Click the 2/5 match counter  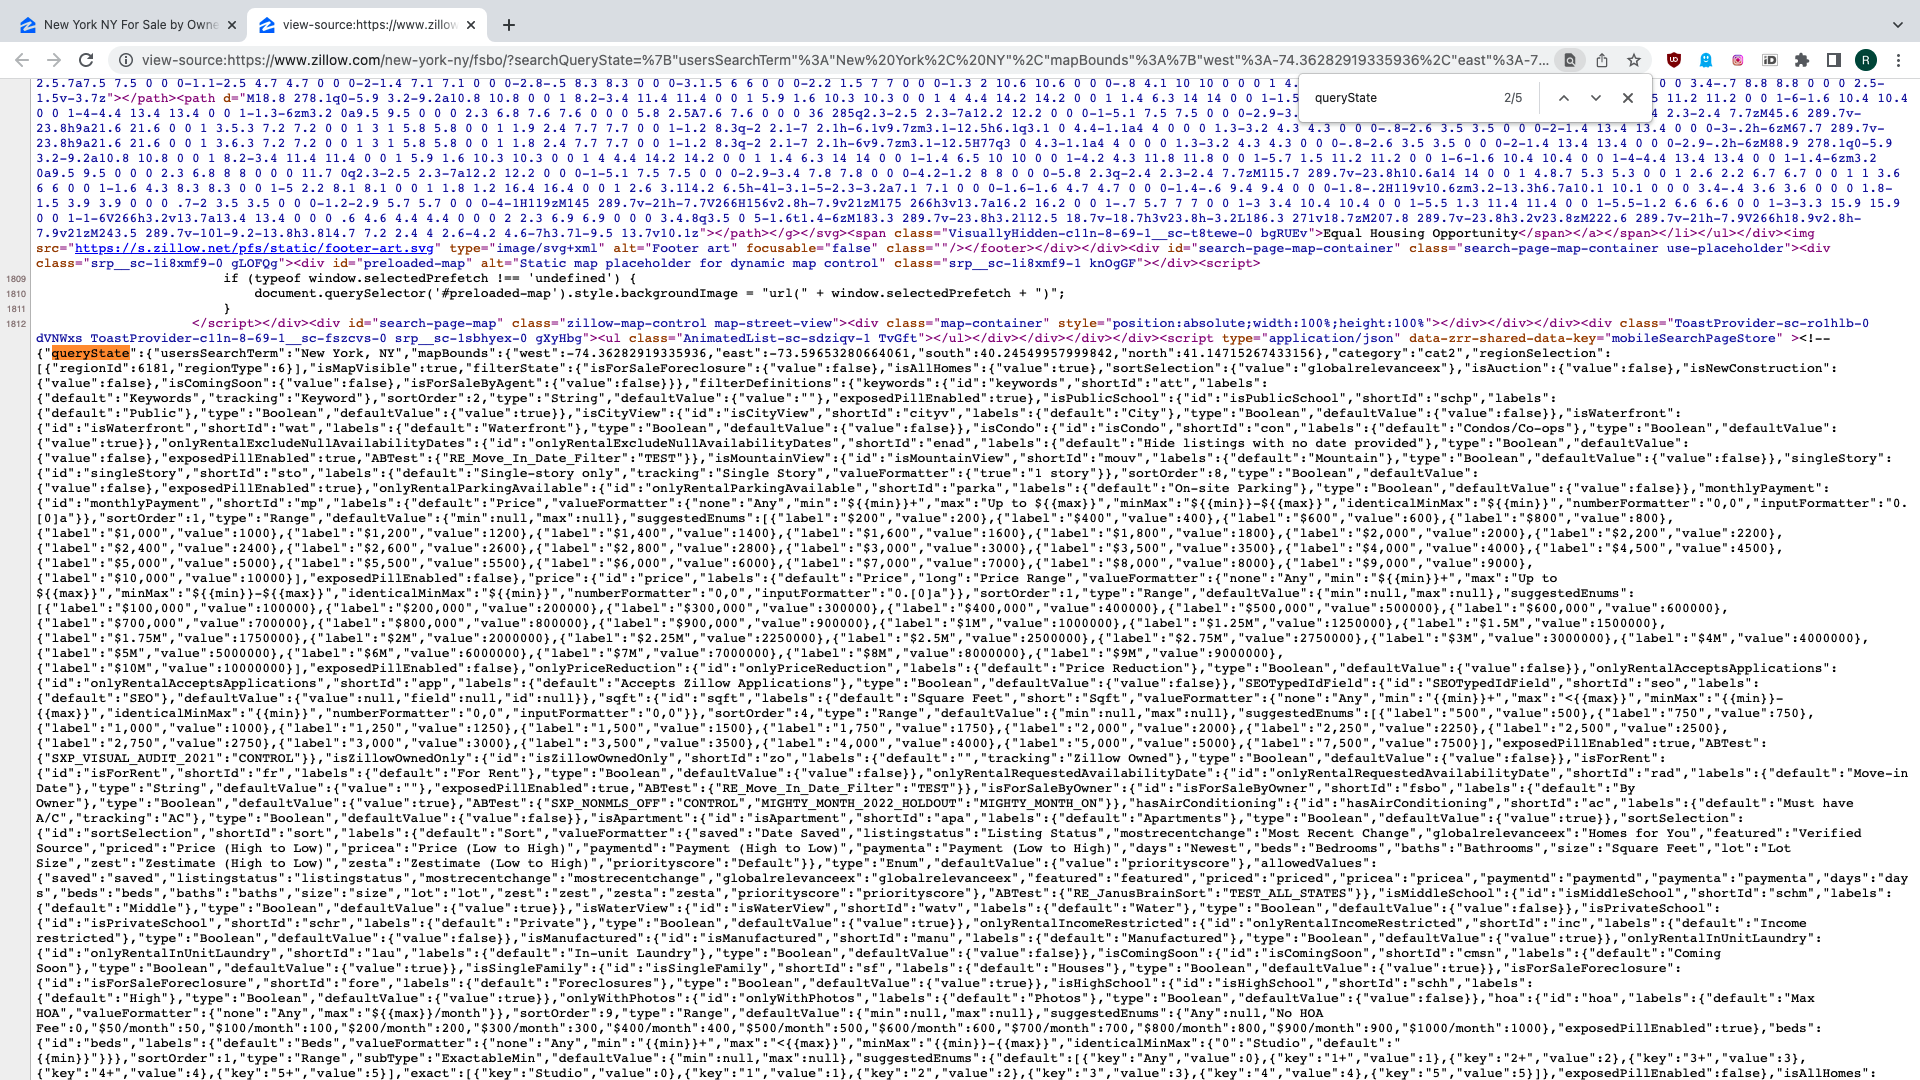(x=1513, y=98)
